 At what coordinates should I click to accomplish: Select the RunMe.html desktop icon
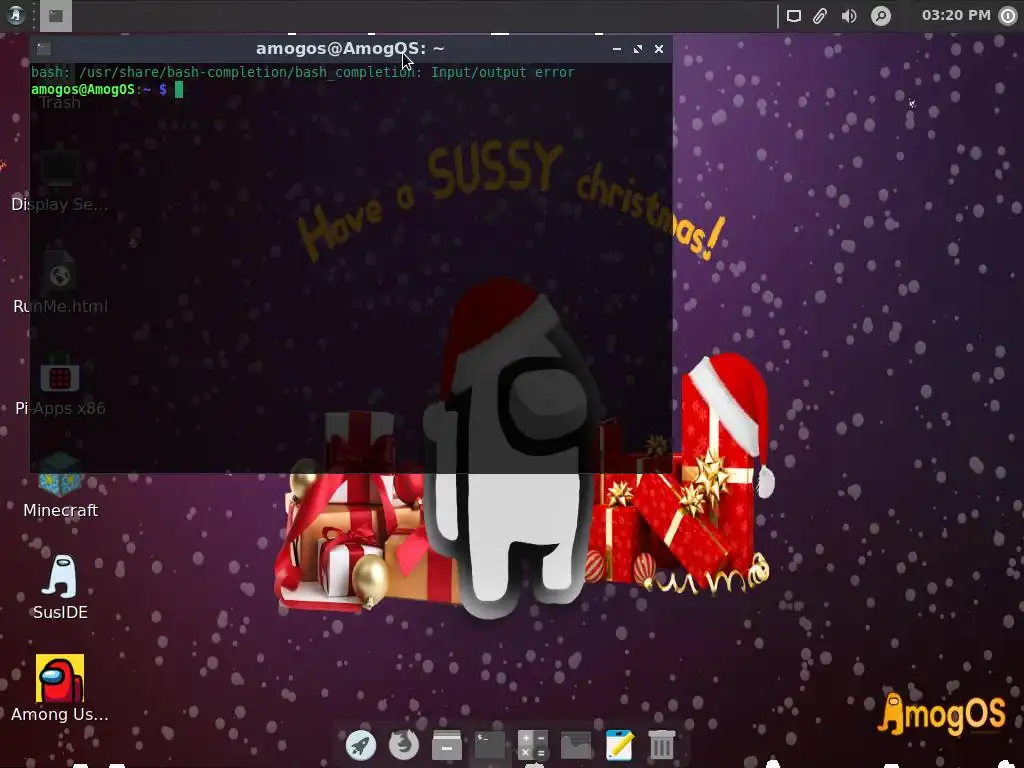coord(60,282)
